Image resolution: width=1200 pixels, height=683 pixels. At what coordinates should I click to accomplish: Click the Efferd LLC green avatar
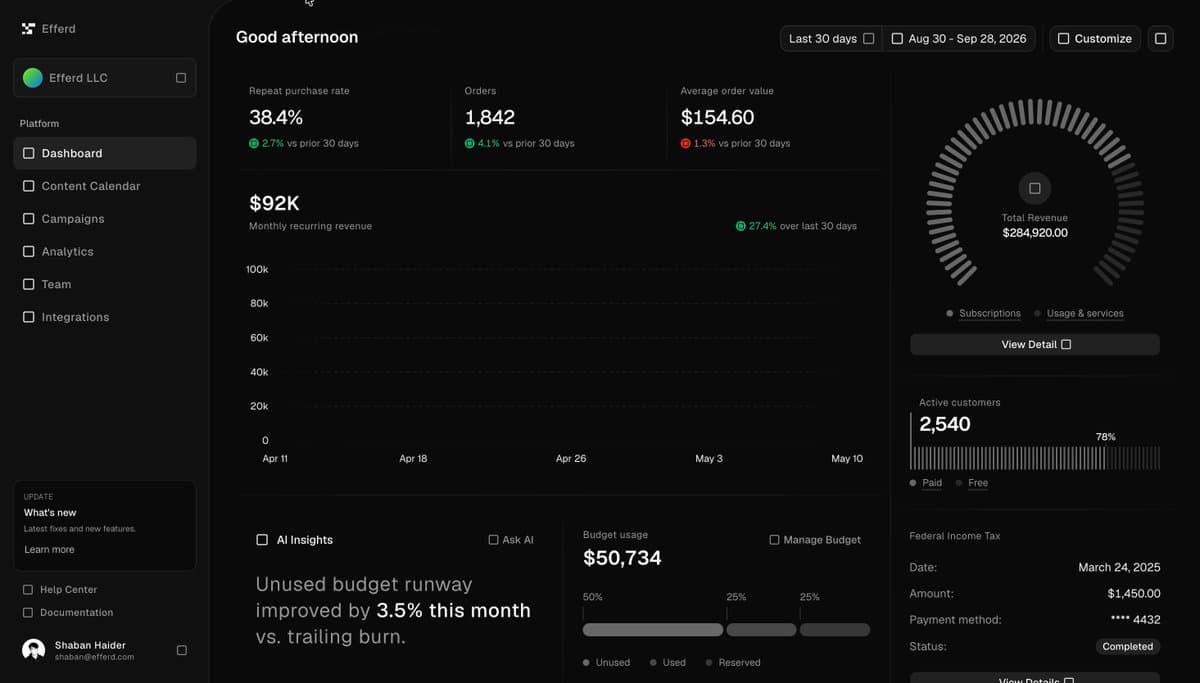[x=33, y=78]
